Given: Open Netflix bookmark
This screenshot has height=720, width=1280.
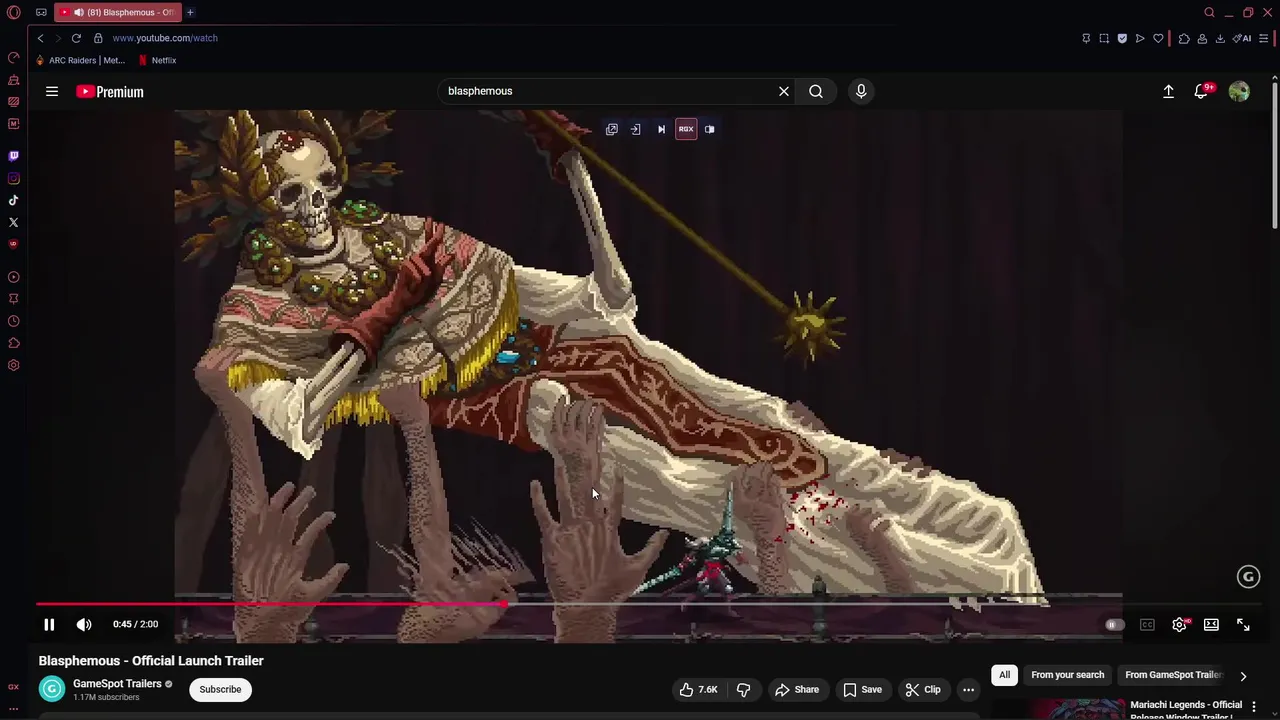Looking at the screenshot, I should [x=157, y=60].
